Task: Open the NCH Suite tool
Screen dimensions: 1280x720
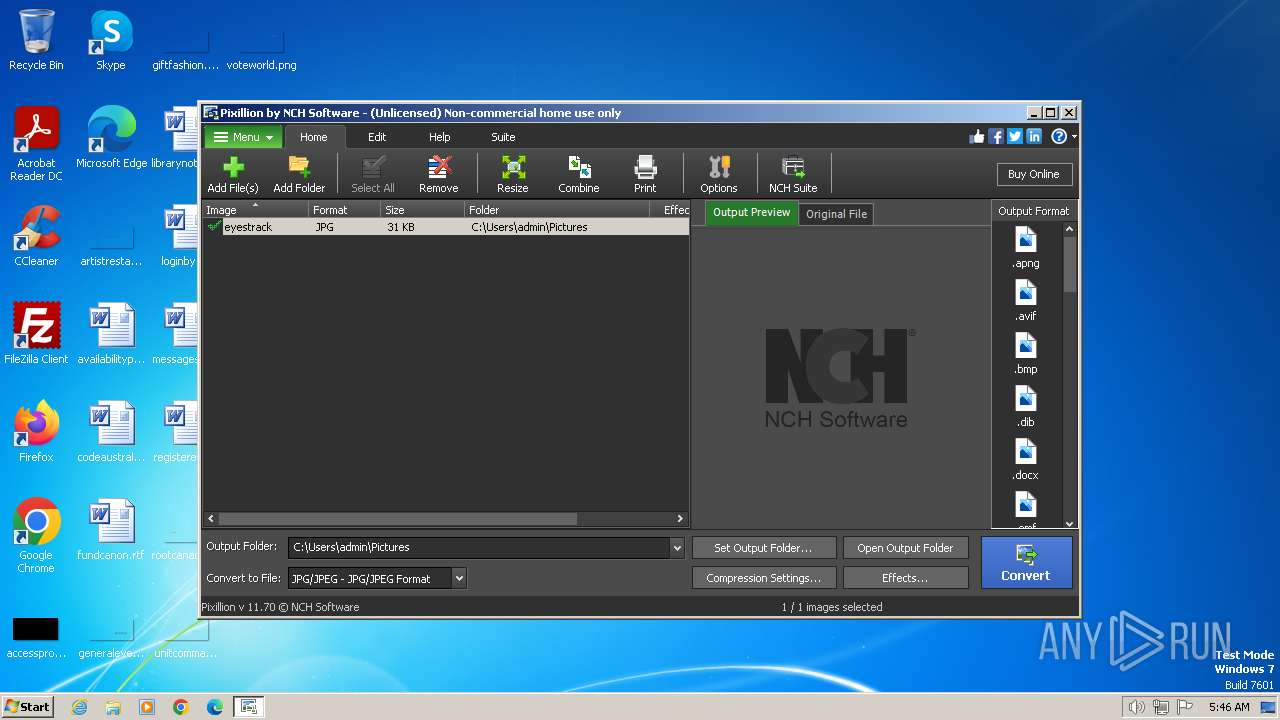Action: (793, 175)
